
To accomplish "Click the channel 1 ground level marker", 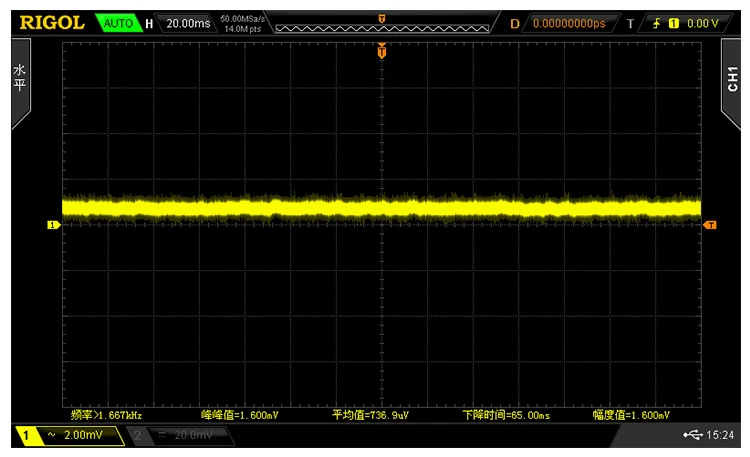I will click(x=53, y=224).
